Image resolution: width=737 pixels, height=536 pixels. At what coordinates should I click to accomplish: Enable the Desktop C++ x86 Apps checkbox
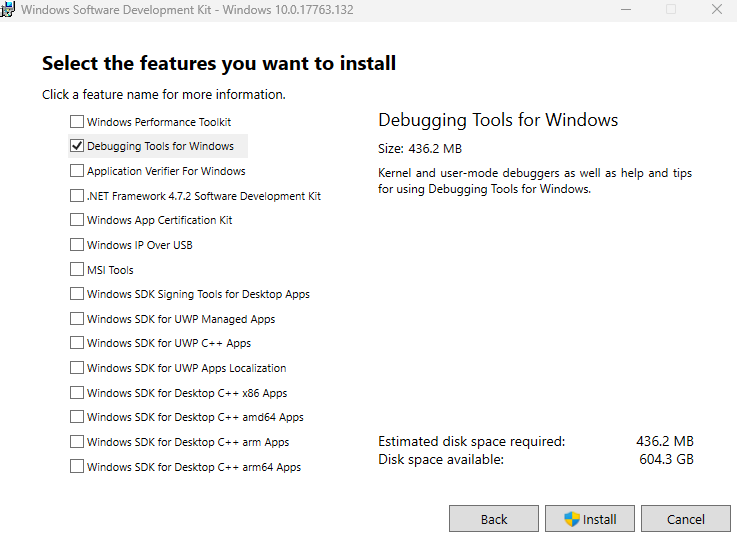tap(77, 392)
